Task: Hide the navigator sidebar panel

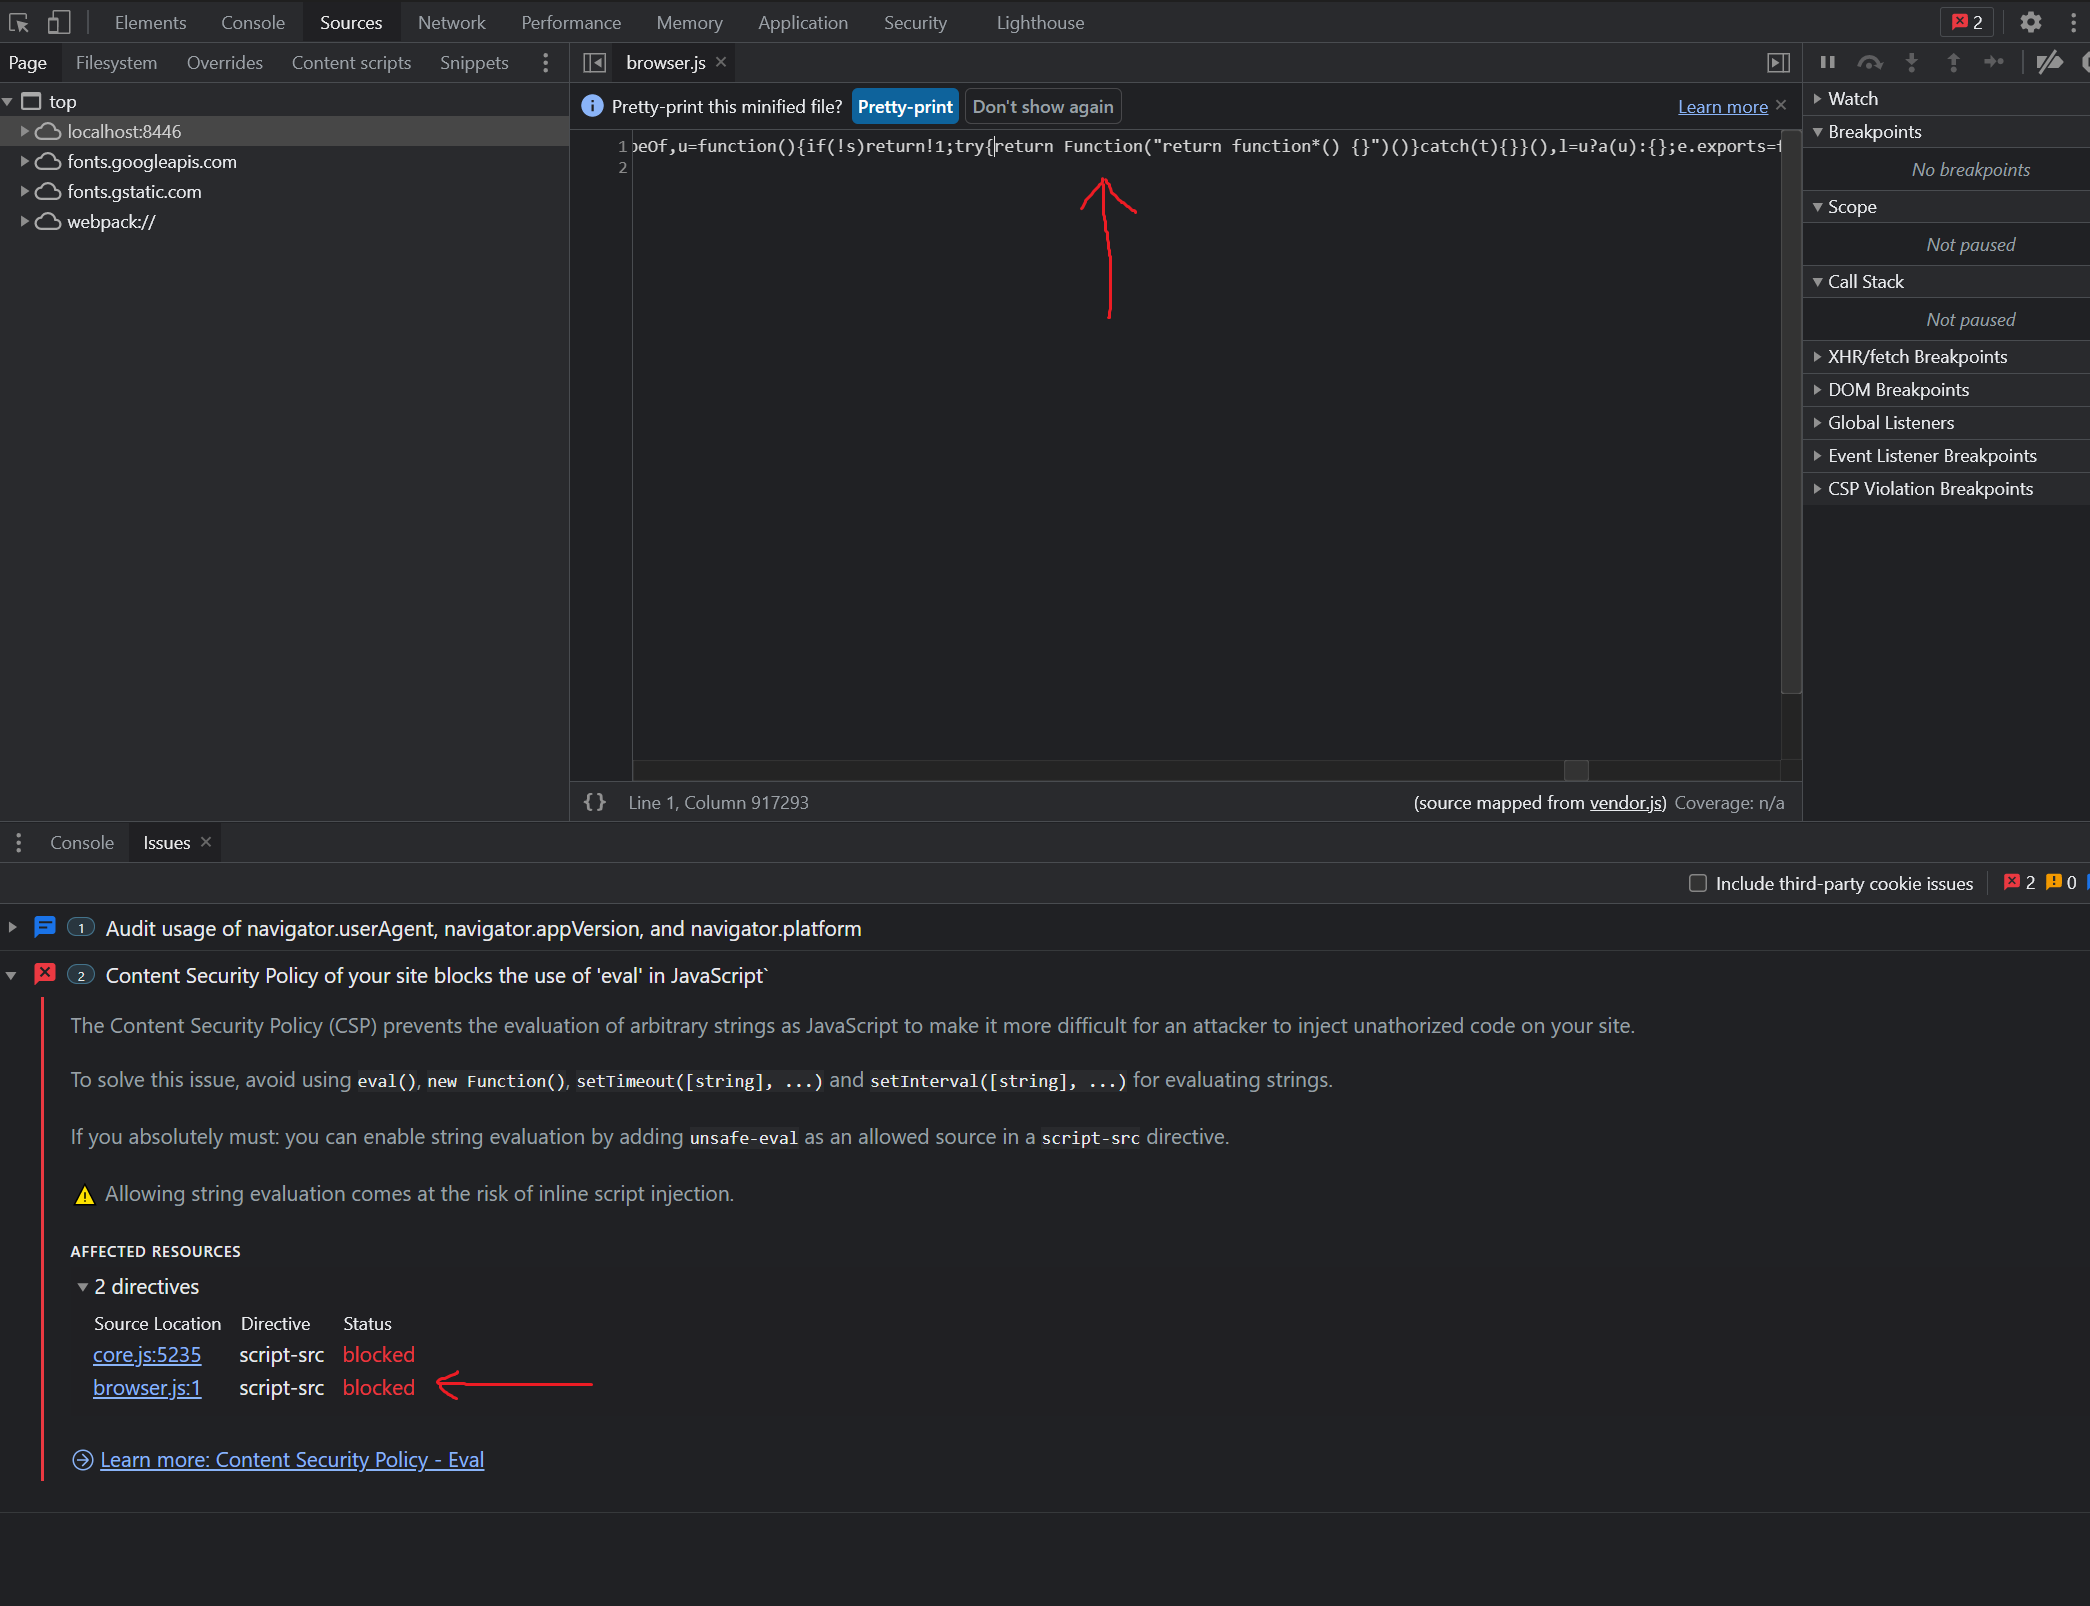Action: click(594, 62)
